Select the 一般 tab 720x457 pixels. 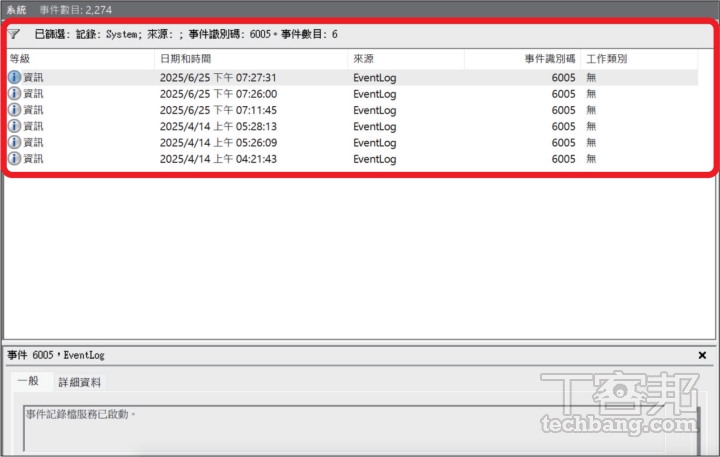pyautogui.click(x=28, y=382)
